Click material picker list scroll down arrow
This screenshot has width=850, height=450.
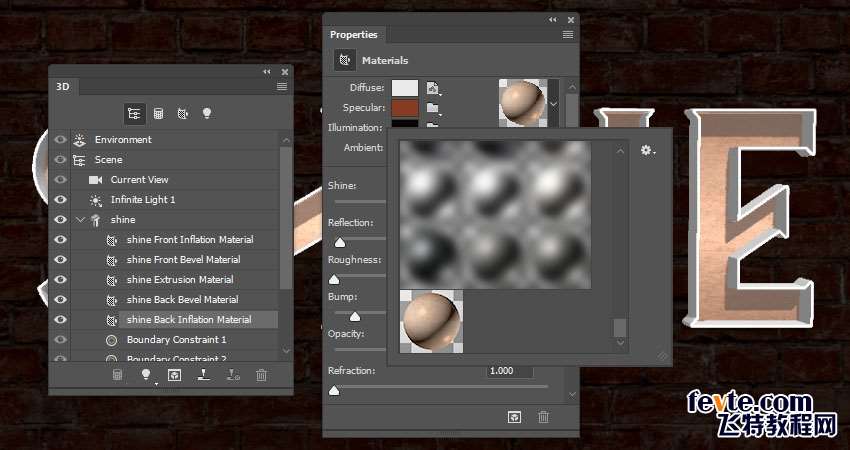click(620, 343)
